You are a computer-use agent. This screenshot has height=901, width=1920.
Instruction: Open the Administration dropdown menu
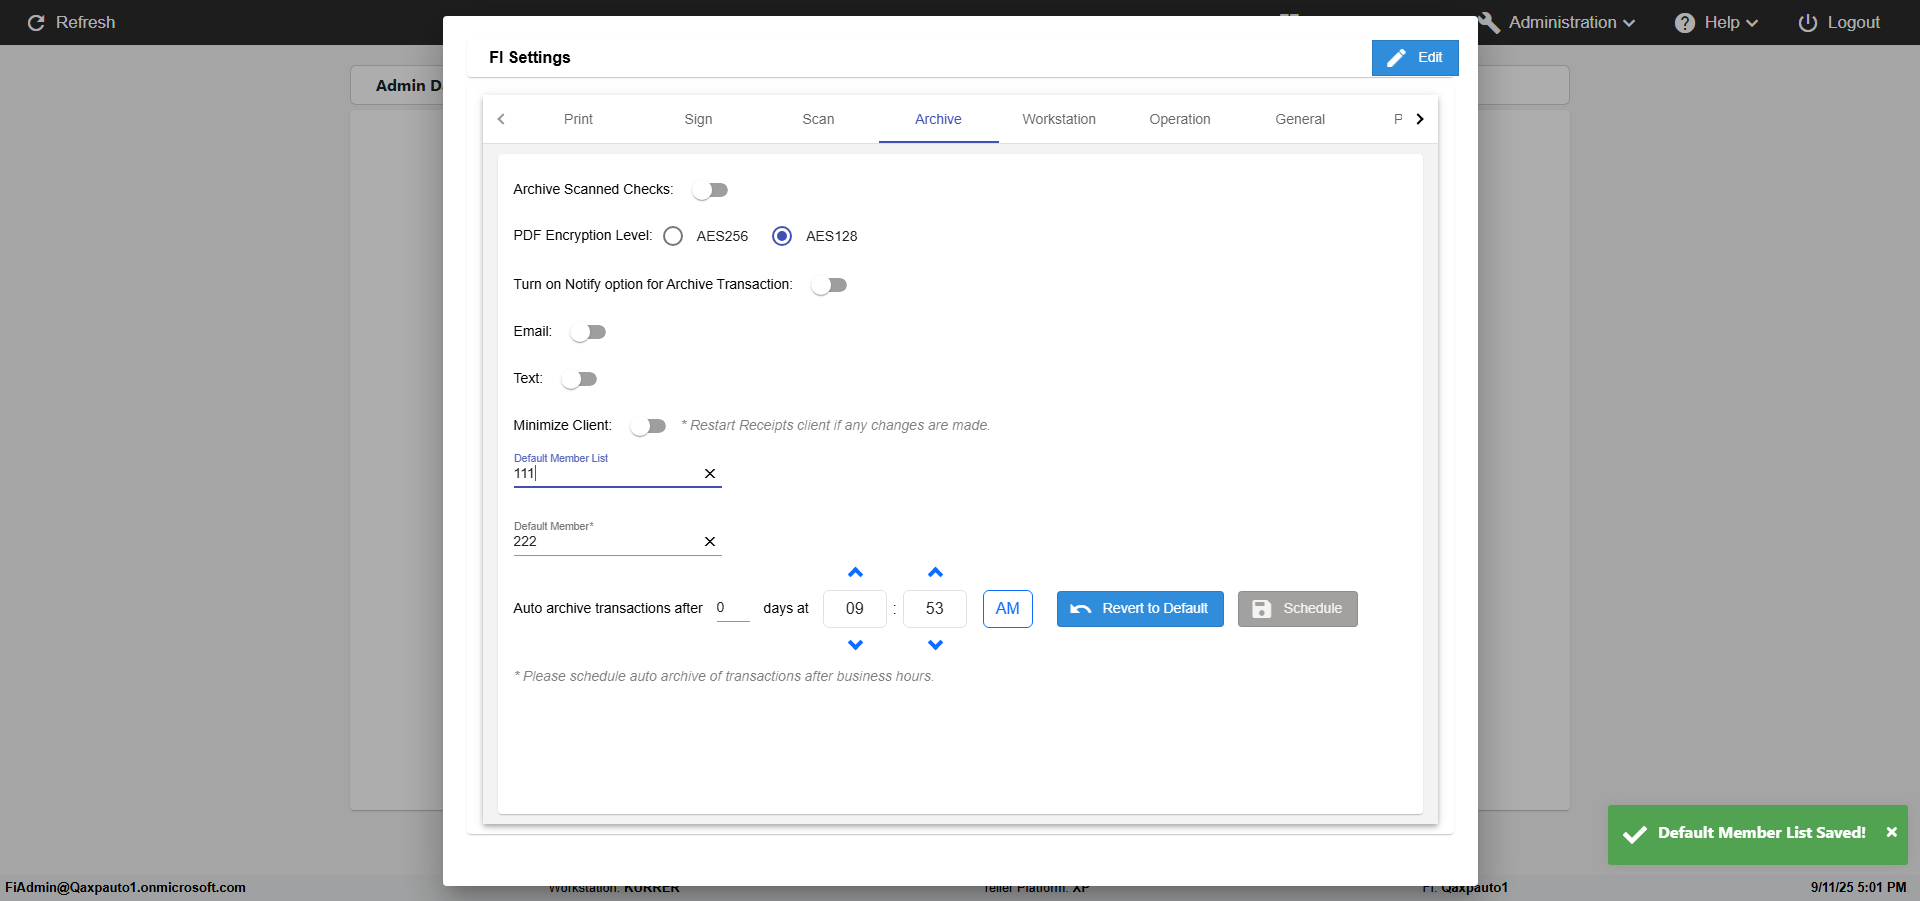point(1560,22)
